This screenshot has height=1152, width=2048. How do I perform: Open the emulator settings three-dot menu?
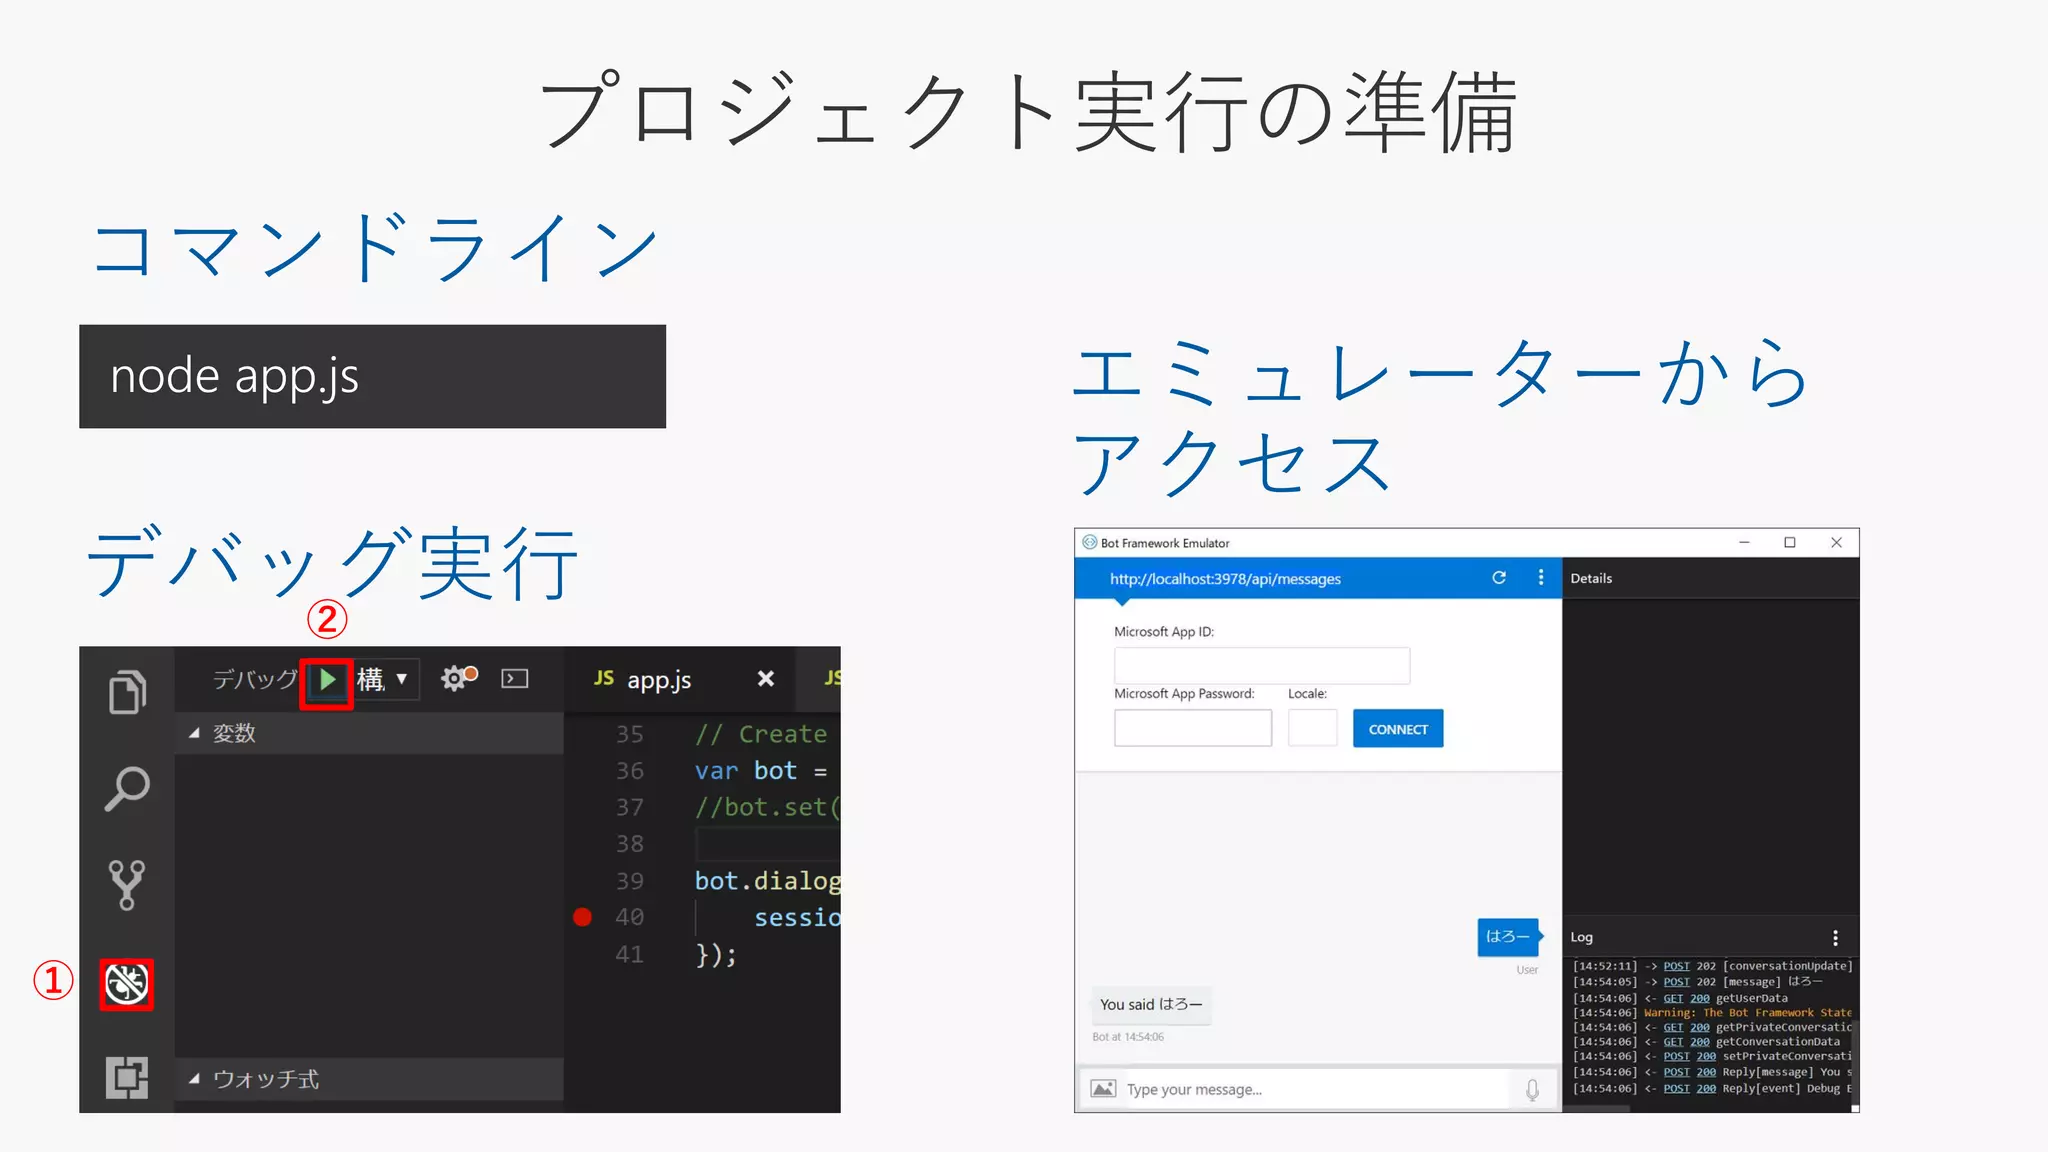tap(1541, 578)
